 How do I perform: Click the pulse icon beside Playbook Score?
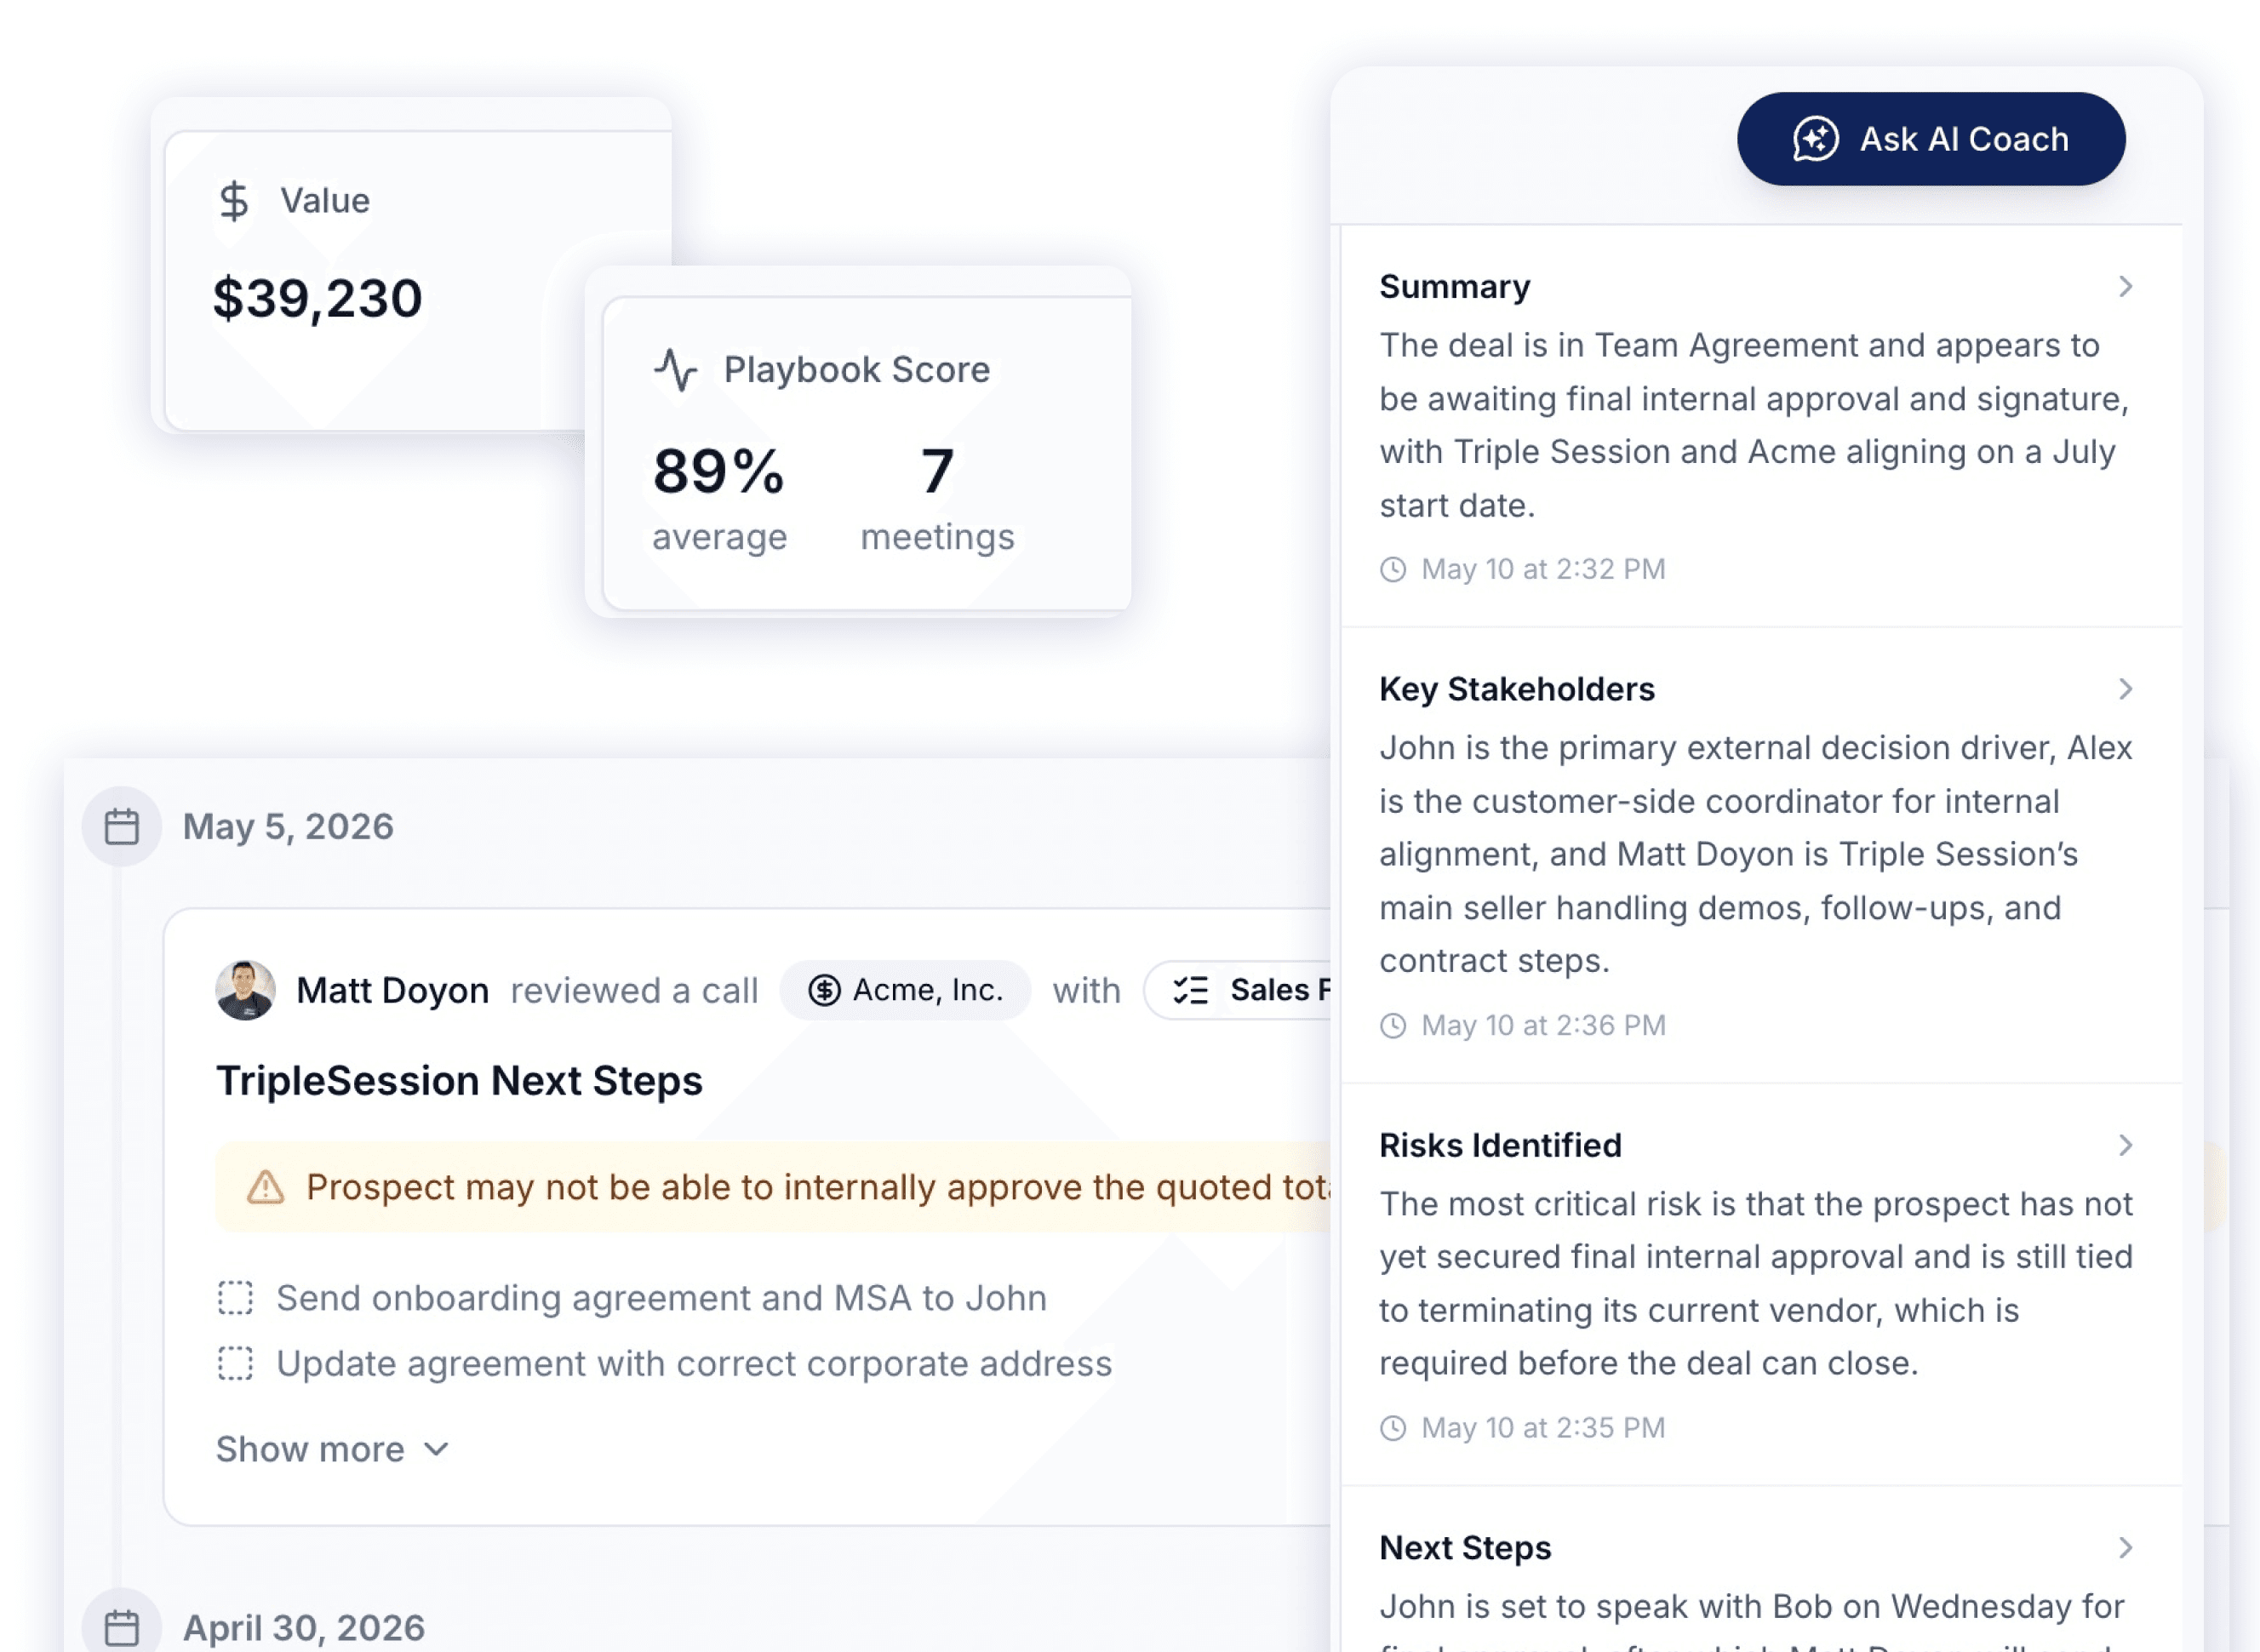(x=676, y=370)
